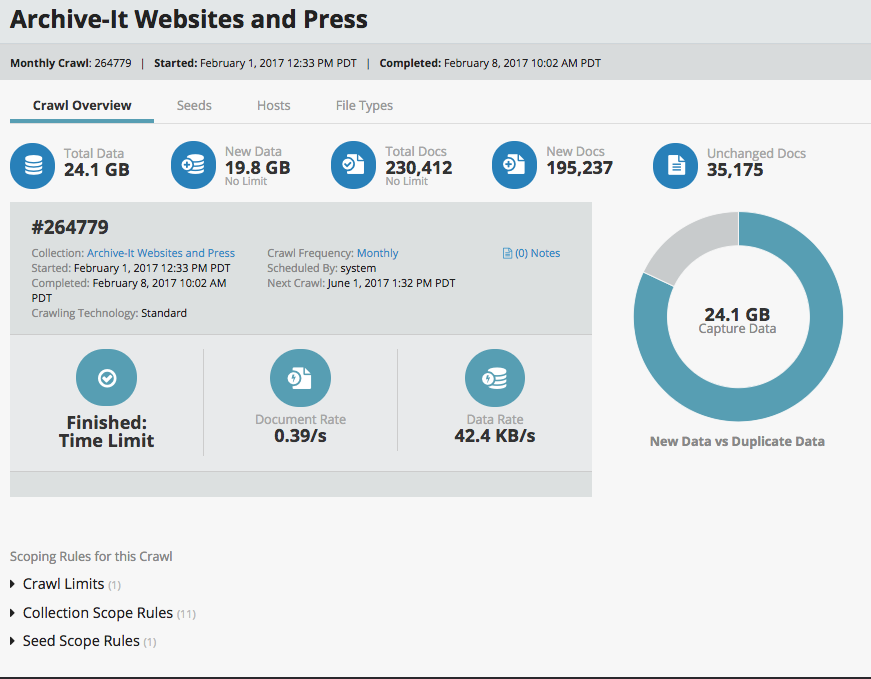Open the Archive-It Websites and Press collection link
This screenshot has width=871, height=679.
(161, 253)
